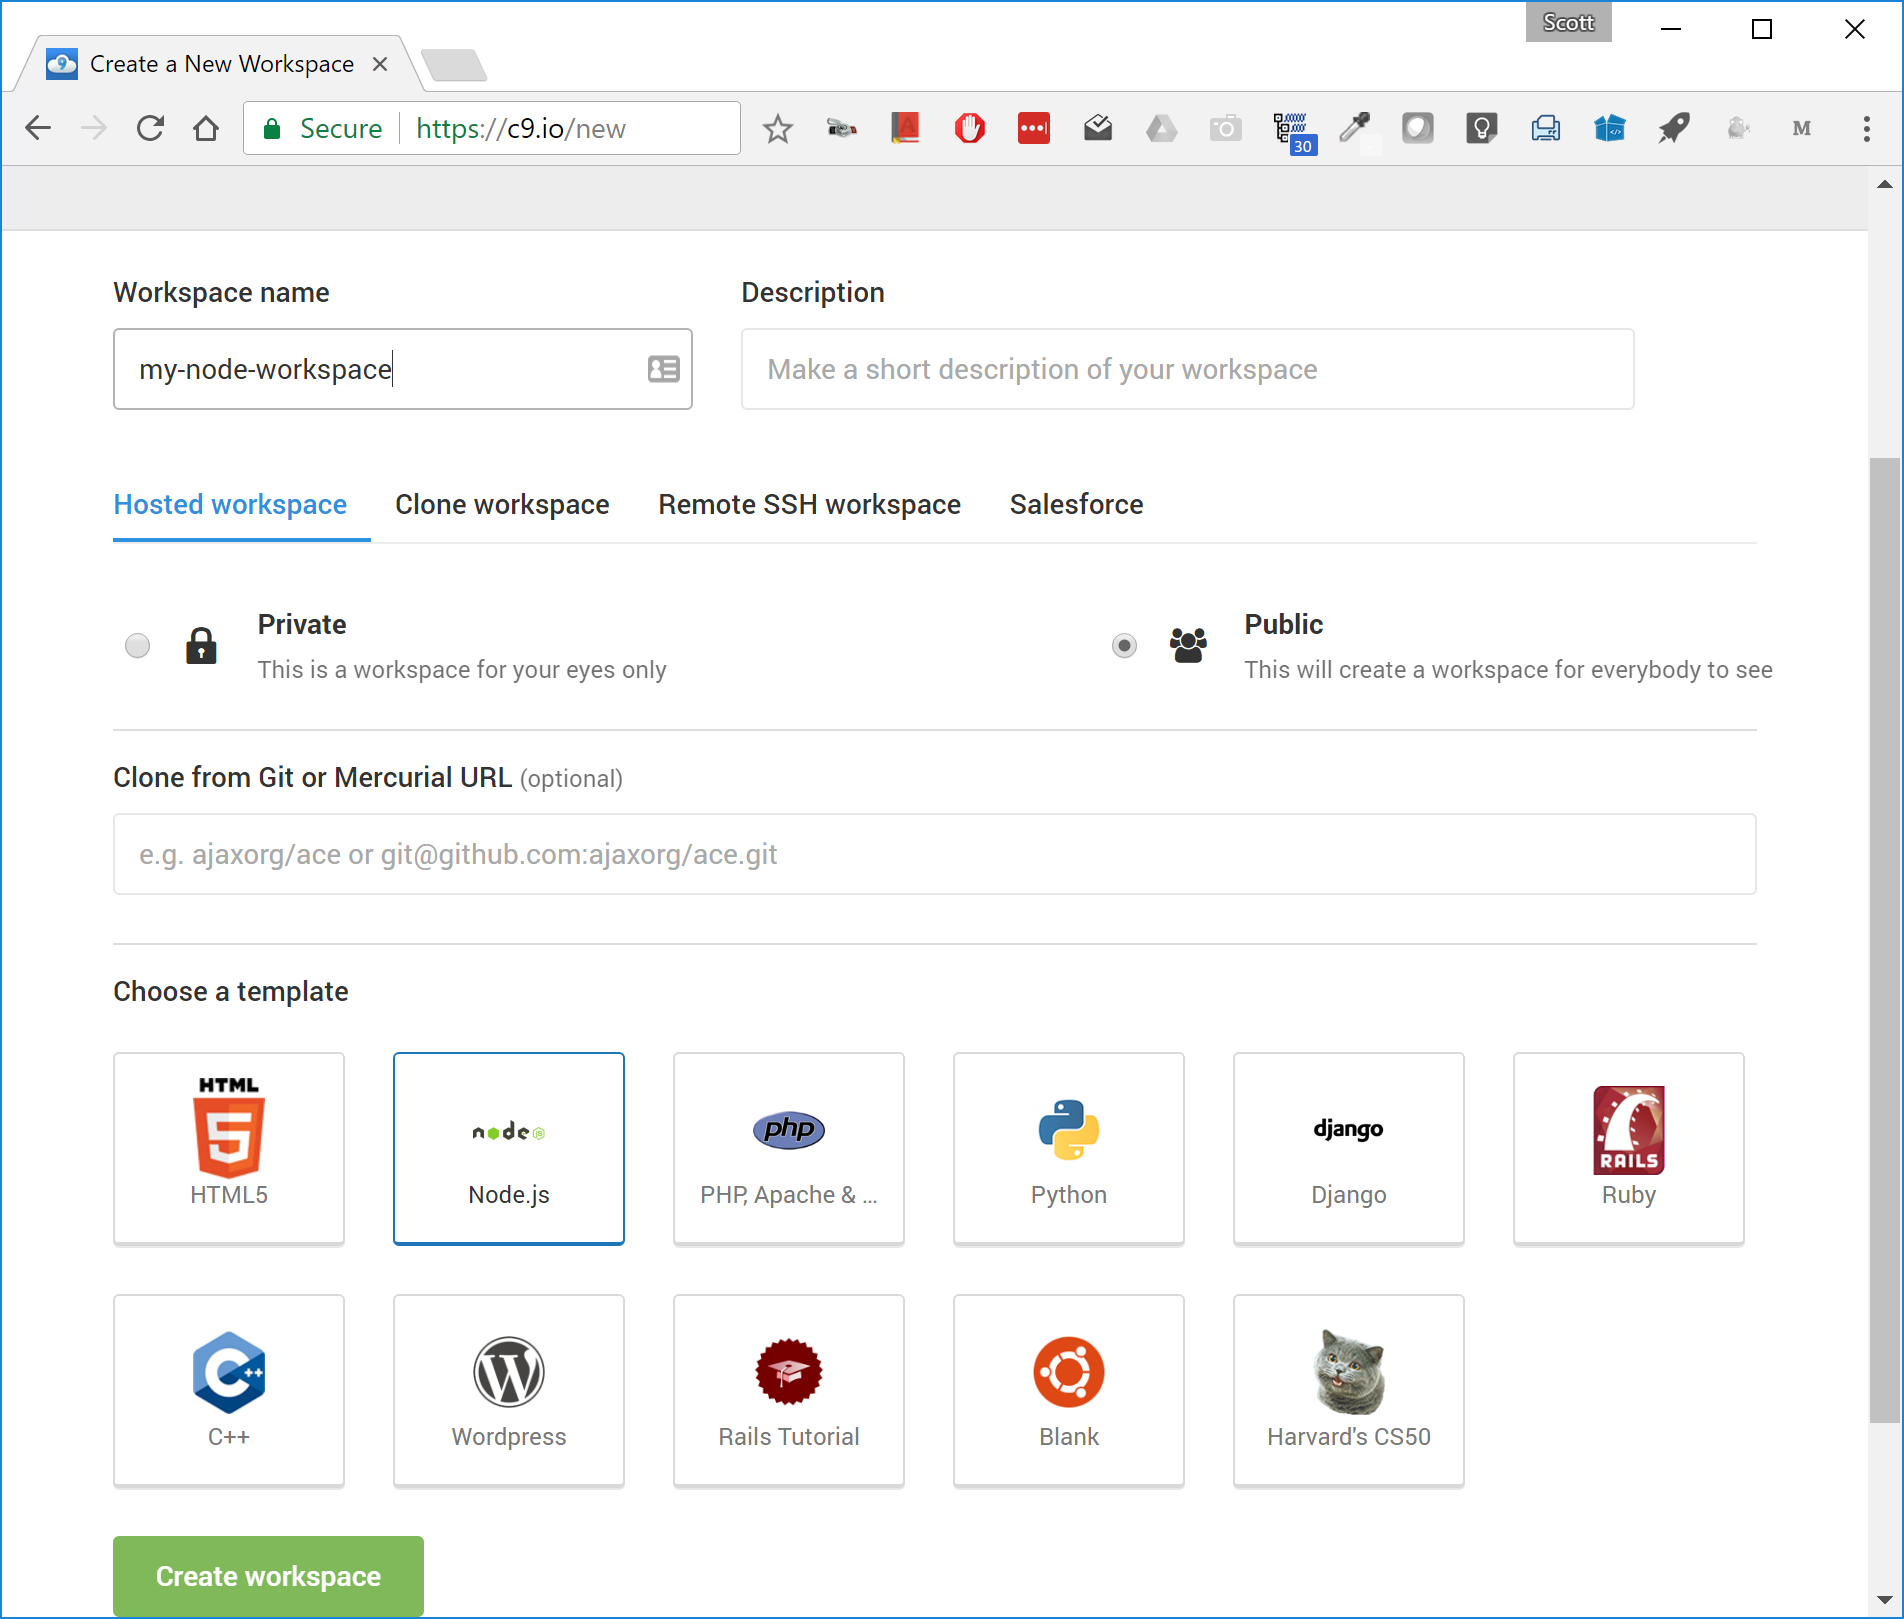Open Chrome's three-dot menu
The height and width of the screenshot is (1619, 1904).
(1866, 129)
